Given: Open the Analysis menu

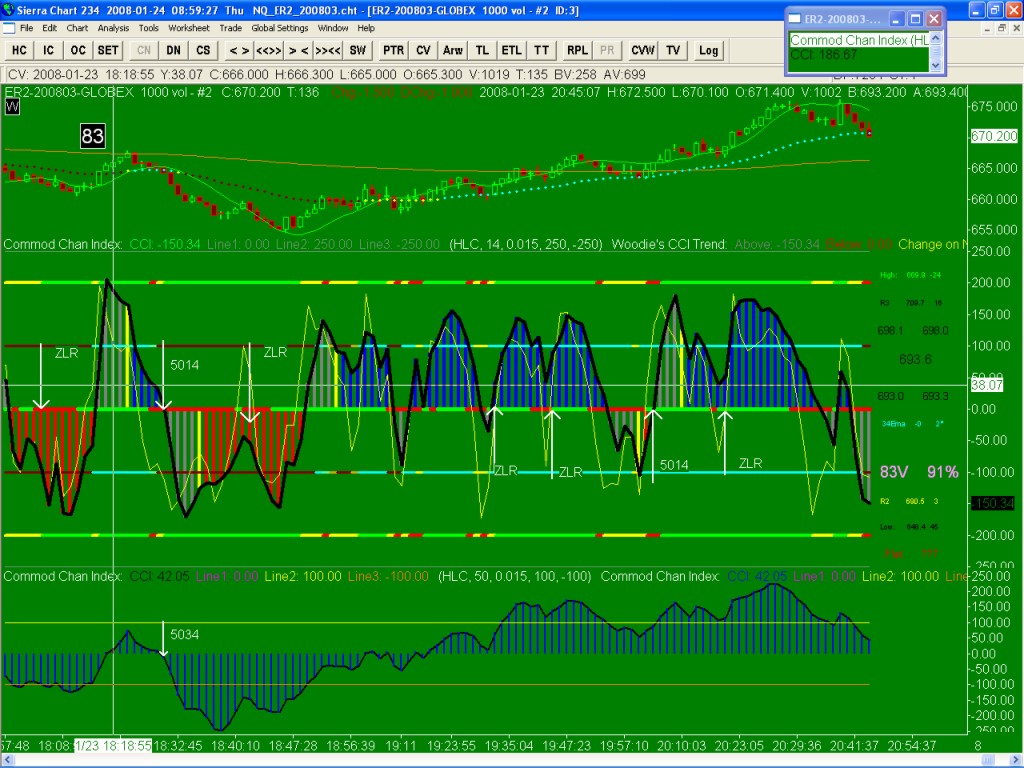Looking at the screenshot, I should pyautogui.click(x=113, y=28).
